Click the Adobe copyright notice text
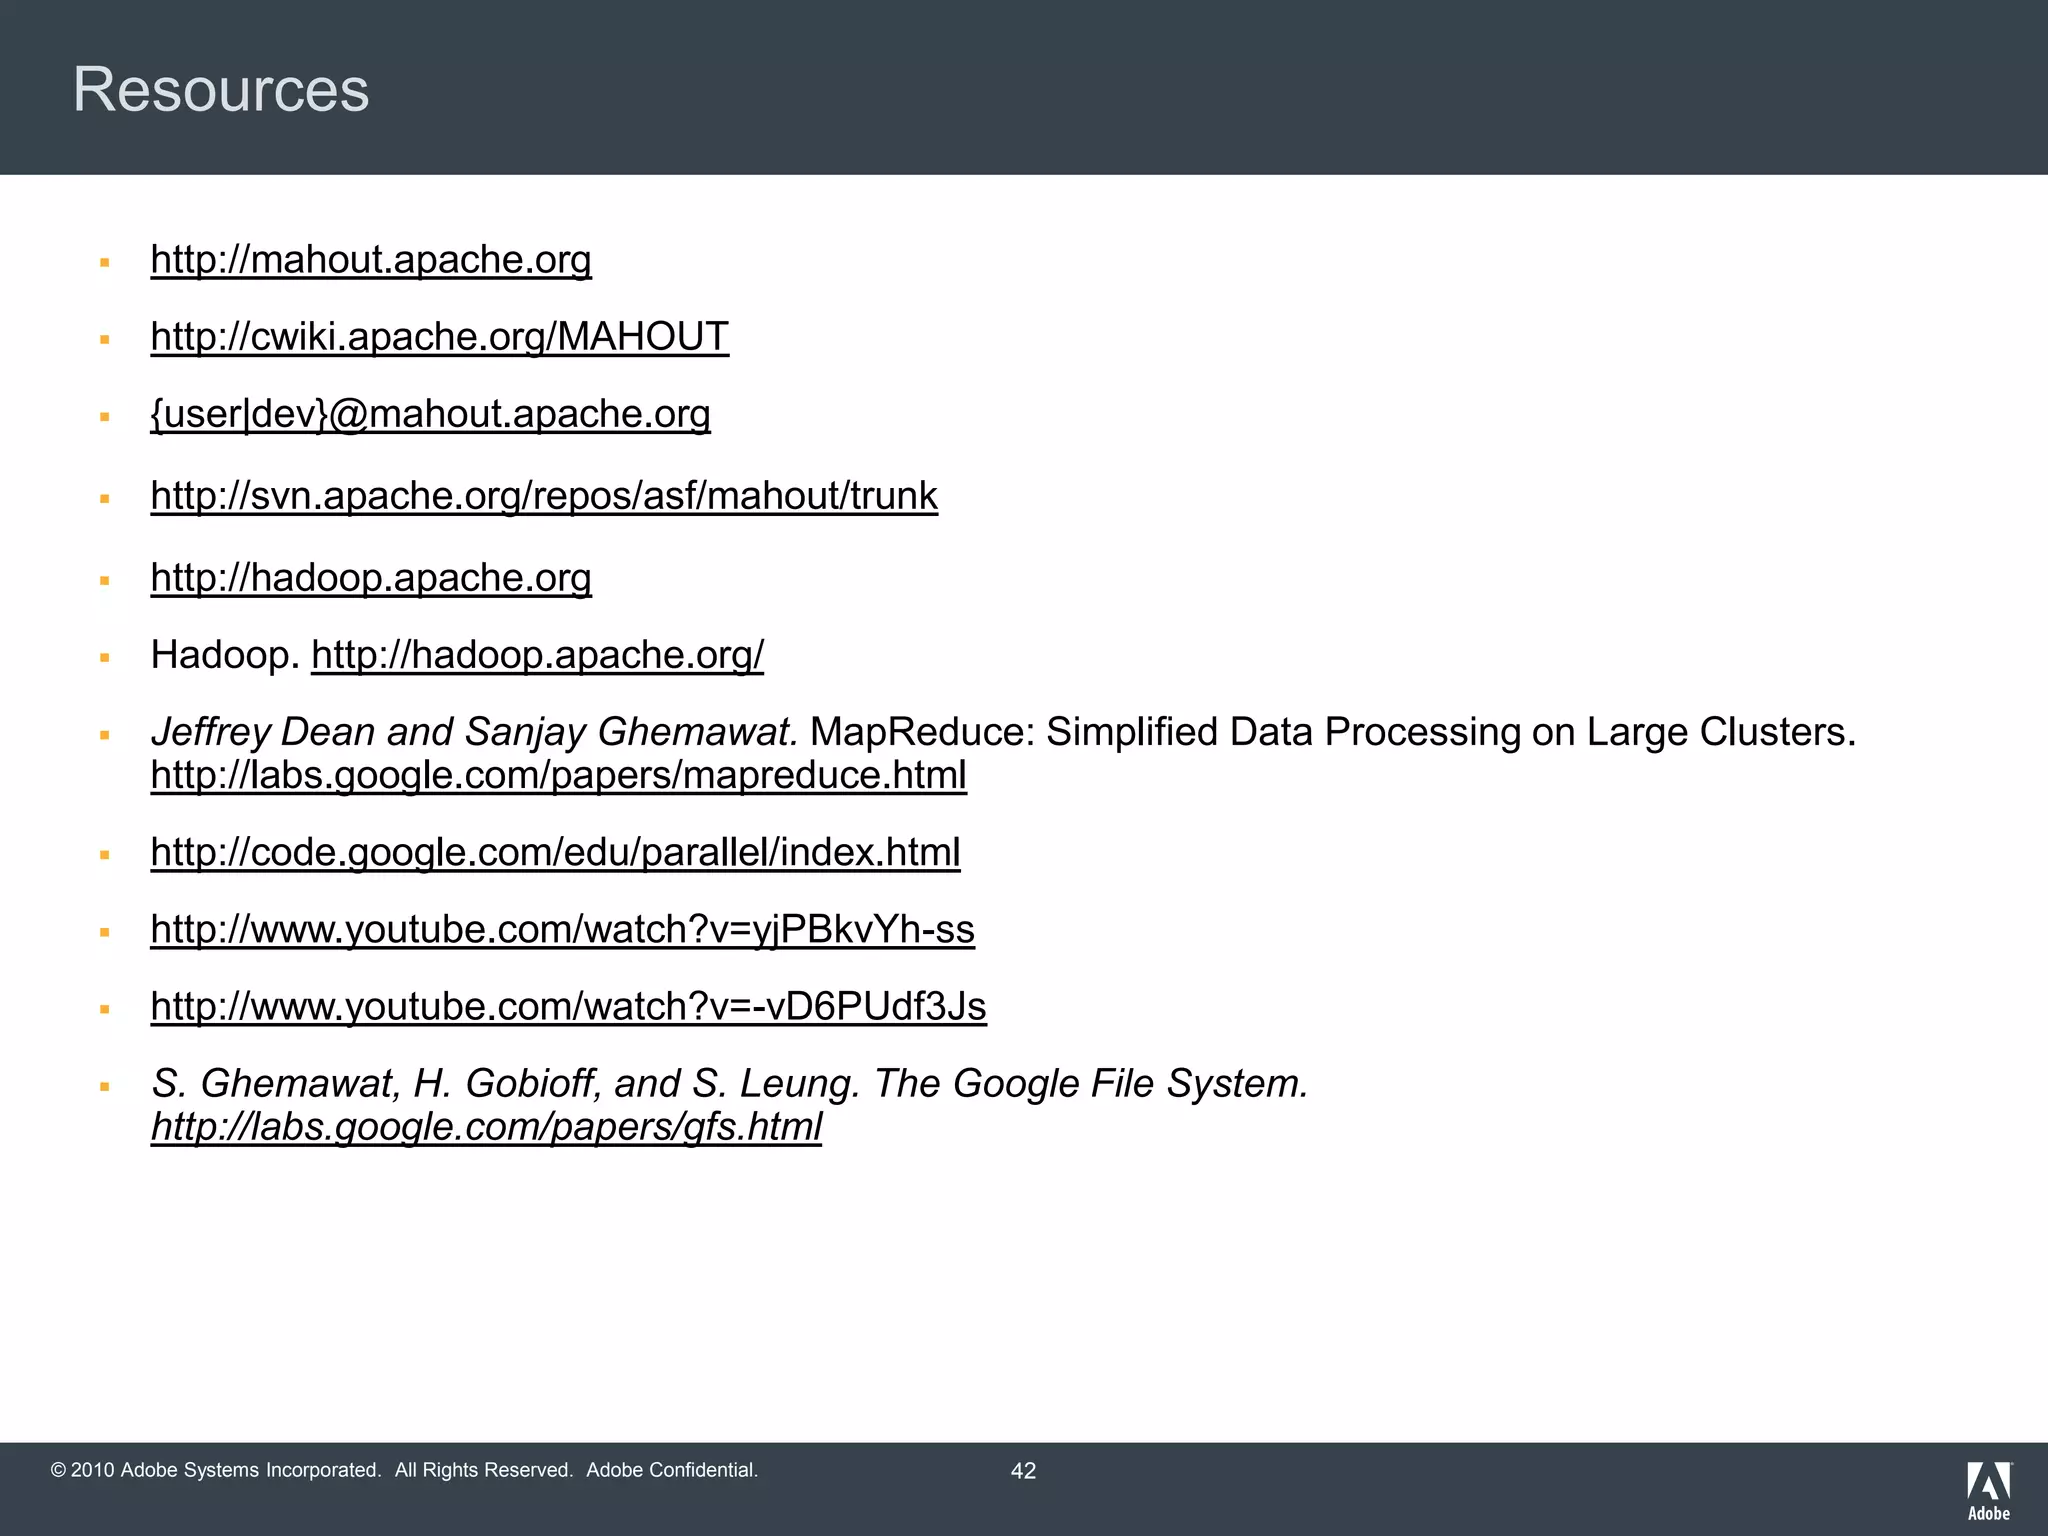The image size is (2048, 1536). [404, 1470]
